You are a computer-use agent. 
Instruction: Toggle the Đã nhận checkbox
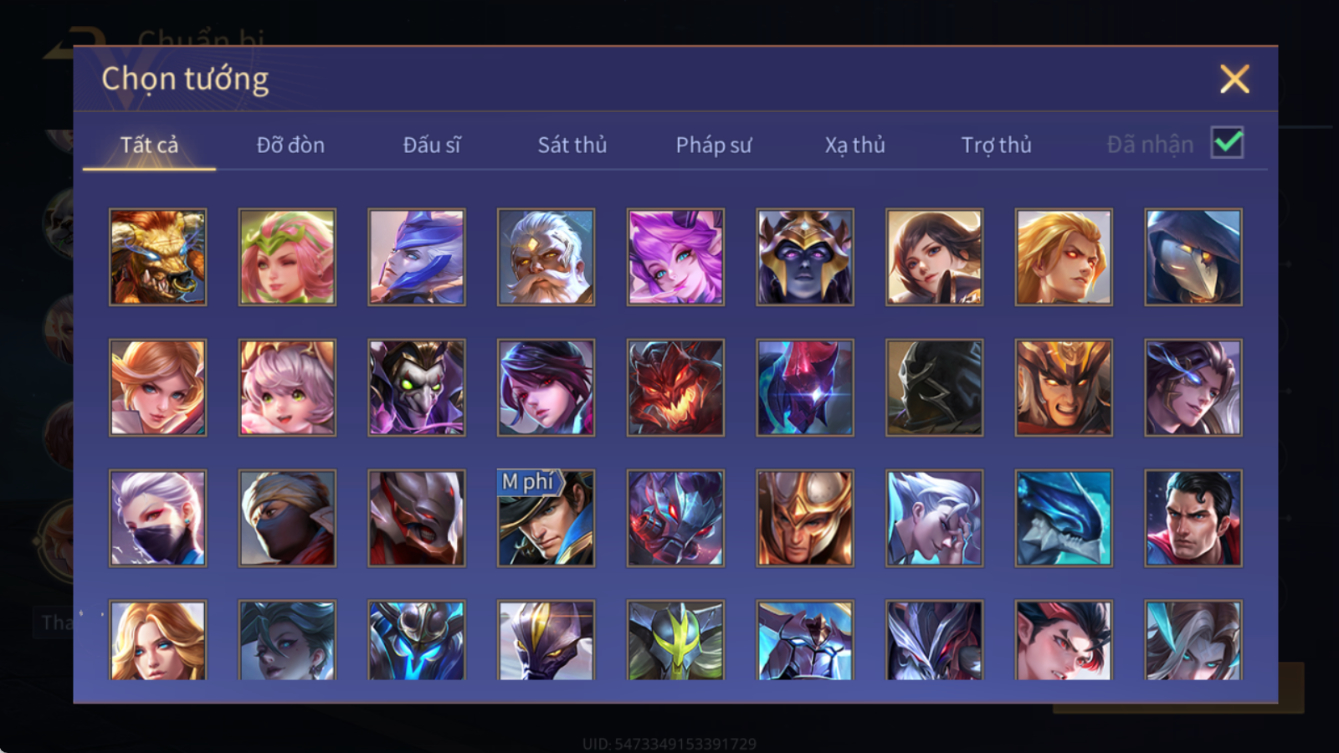1227,143
